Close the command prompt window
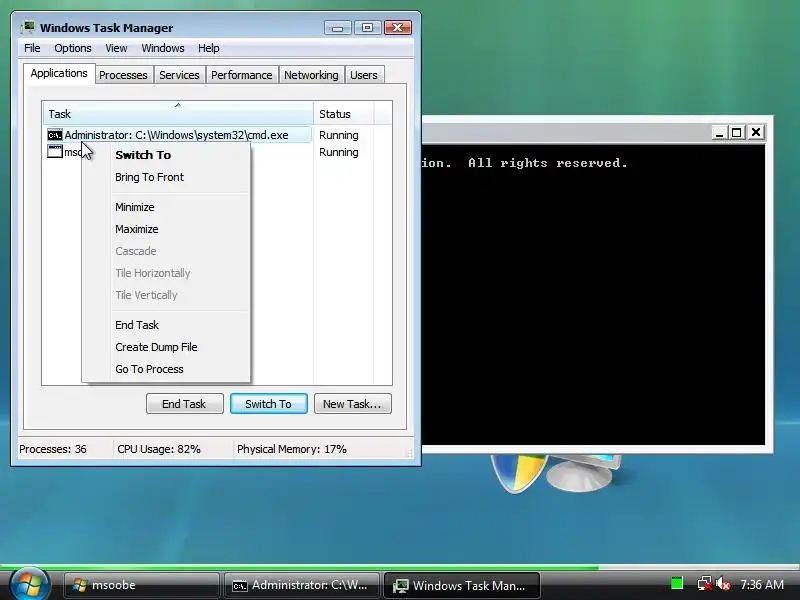The width and height of the screenshot is (800, 600). 756,133
